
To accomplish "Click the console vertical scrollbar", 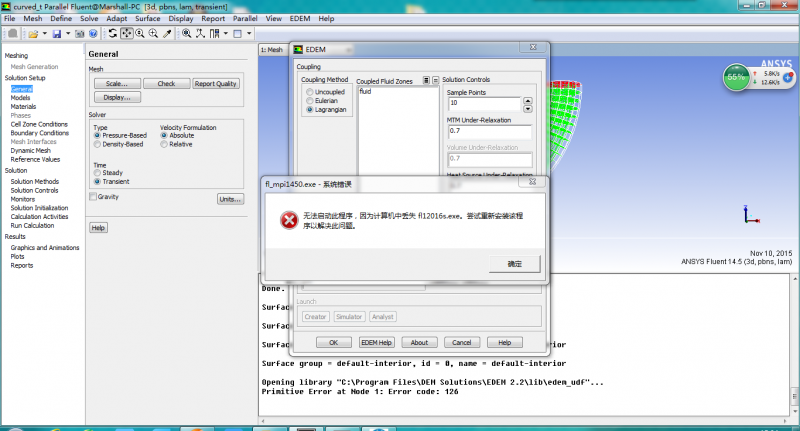I will point(795,345).
